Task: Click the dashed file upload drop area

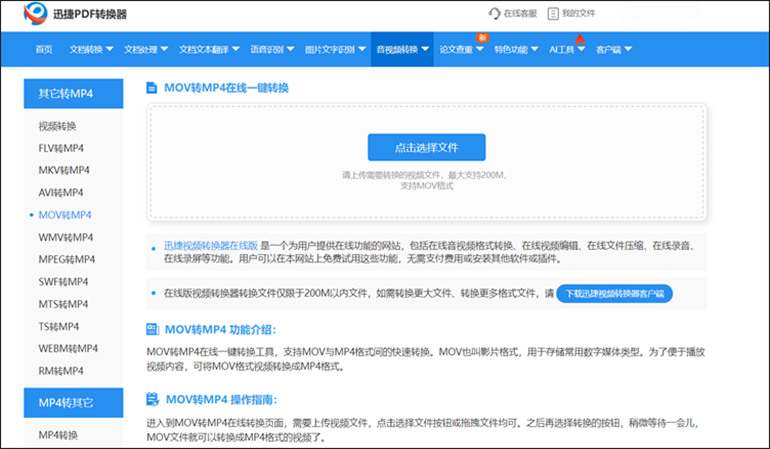Action: point(426,162)
